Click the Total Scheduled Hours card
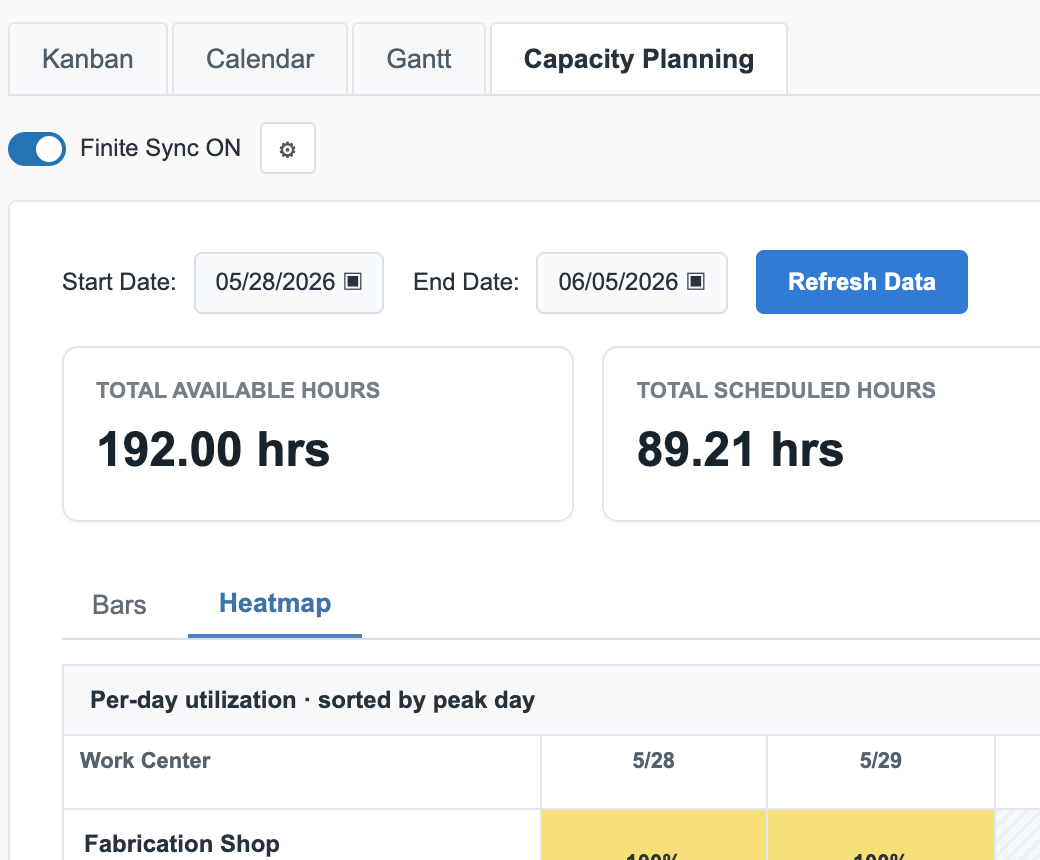Viewport: 1040px width, 860px height. point(821,434)
